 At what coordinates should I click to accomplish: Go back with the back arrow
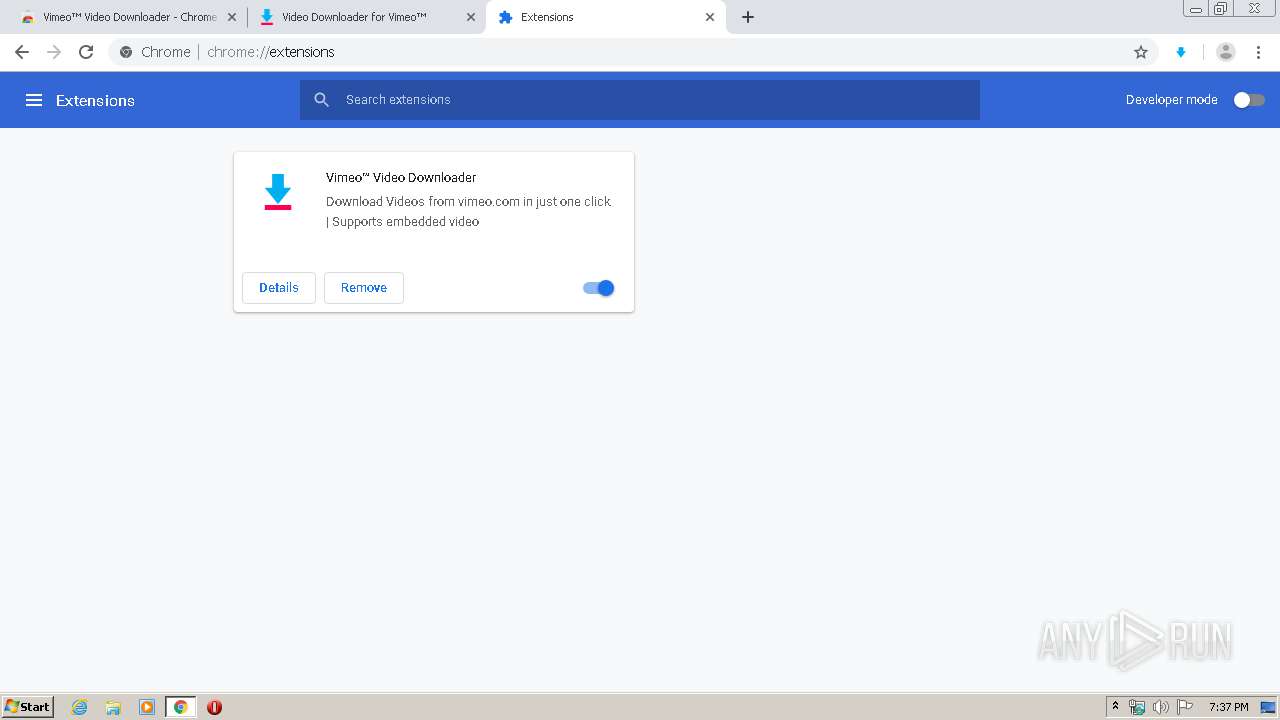[x=22, y=52]
